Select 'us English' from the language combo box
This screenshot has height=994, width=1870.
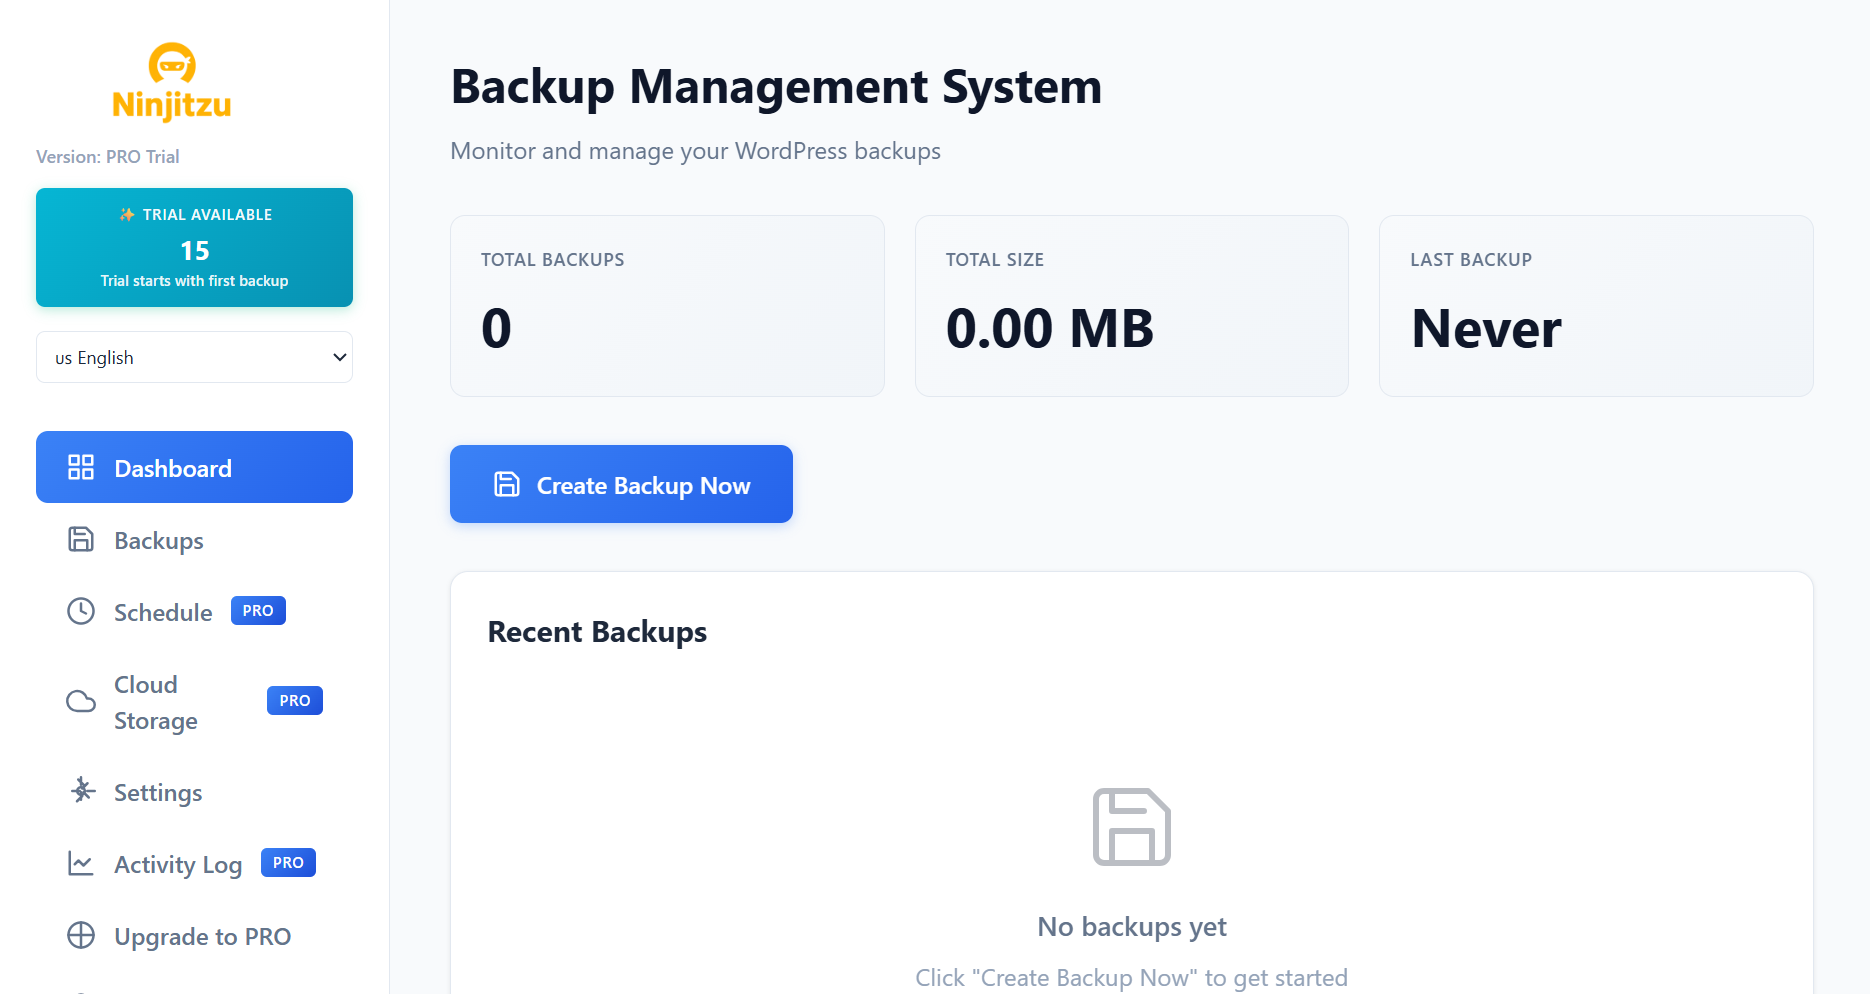click(193, 357)
